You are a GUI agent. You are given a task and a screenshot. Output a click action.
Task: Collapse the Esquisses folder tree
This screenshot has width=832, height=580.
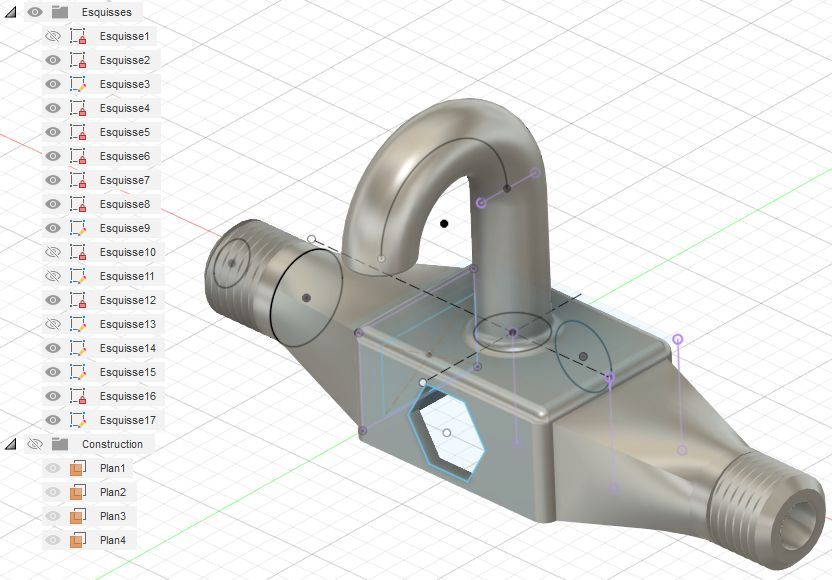[x=10, y=12]
